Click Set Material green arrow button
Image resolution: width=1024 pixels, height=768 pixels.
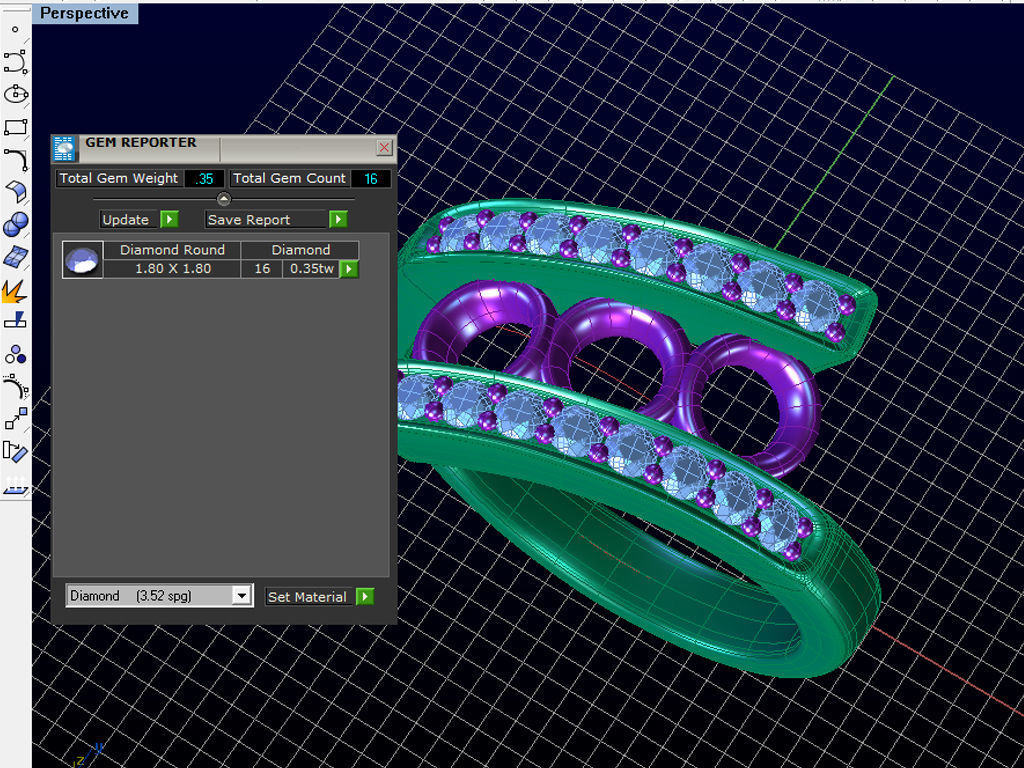coord(365,596)
